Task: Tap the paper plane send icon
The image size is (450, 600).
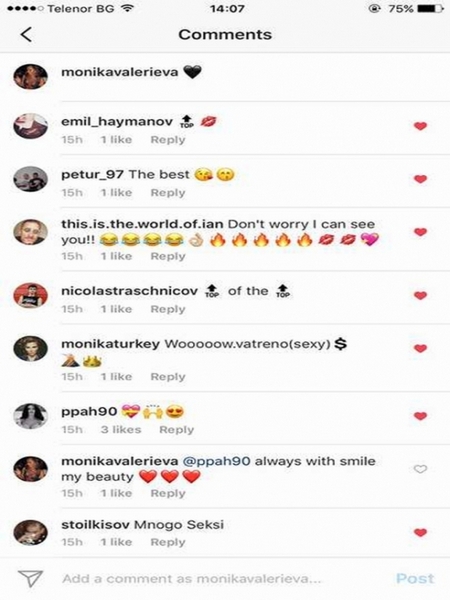Action: 30,579
